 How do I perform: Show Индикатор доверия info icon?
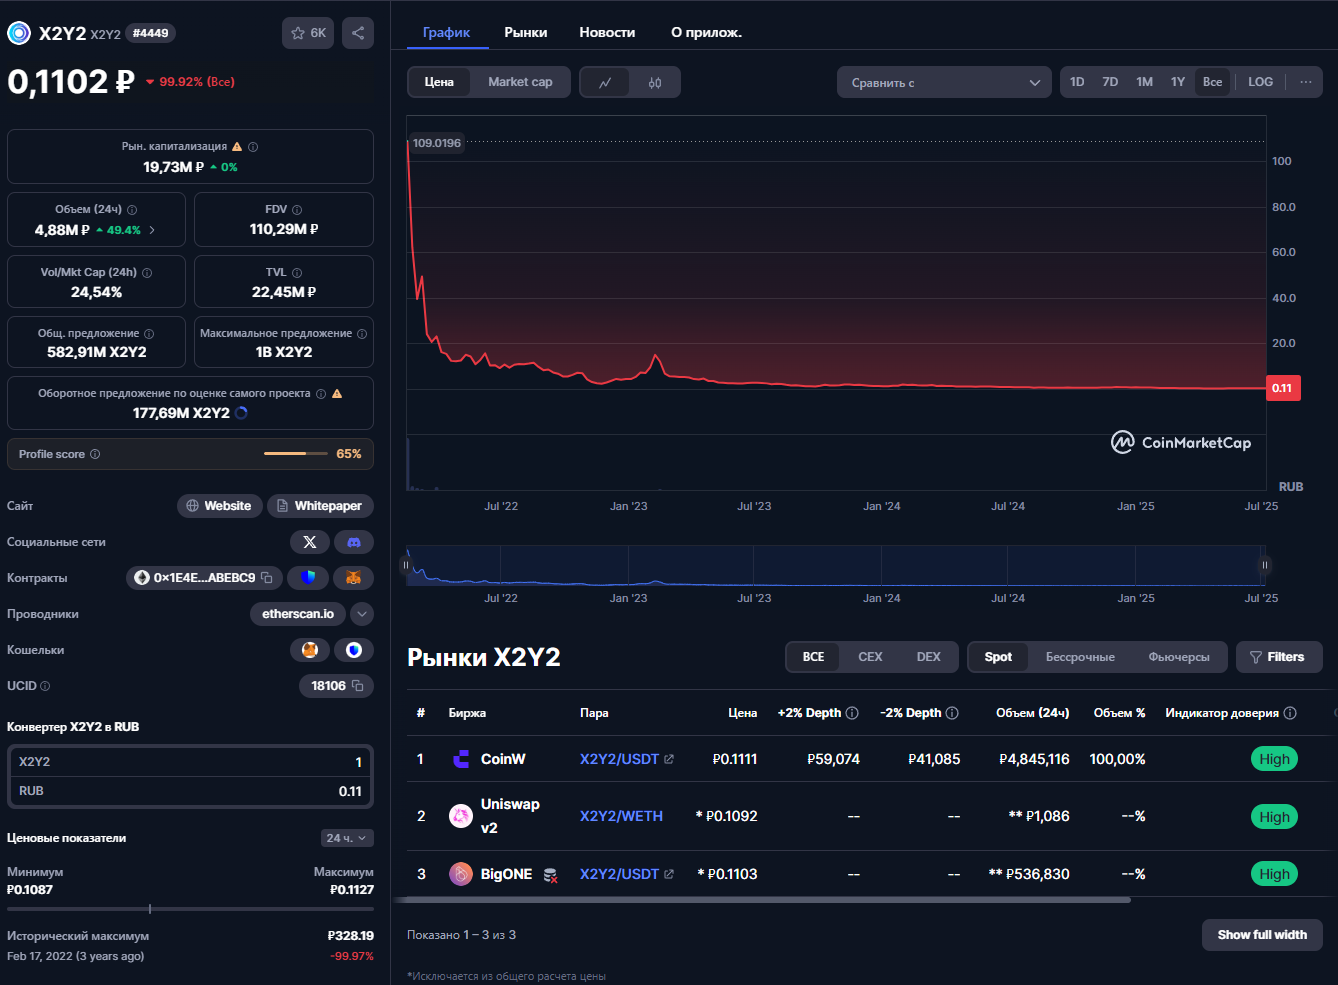tap(1290, 713)
